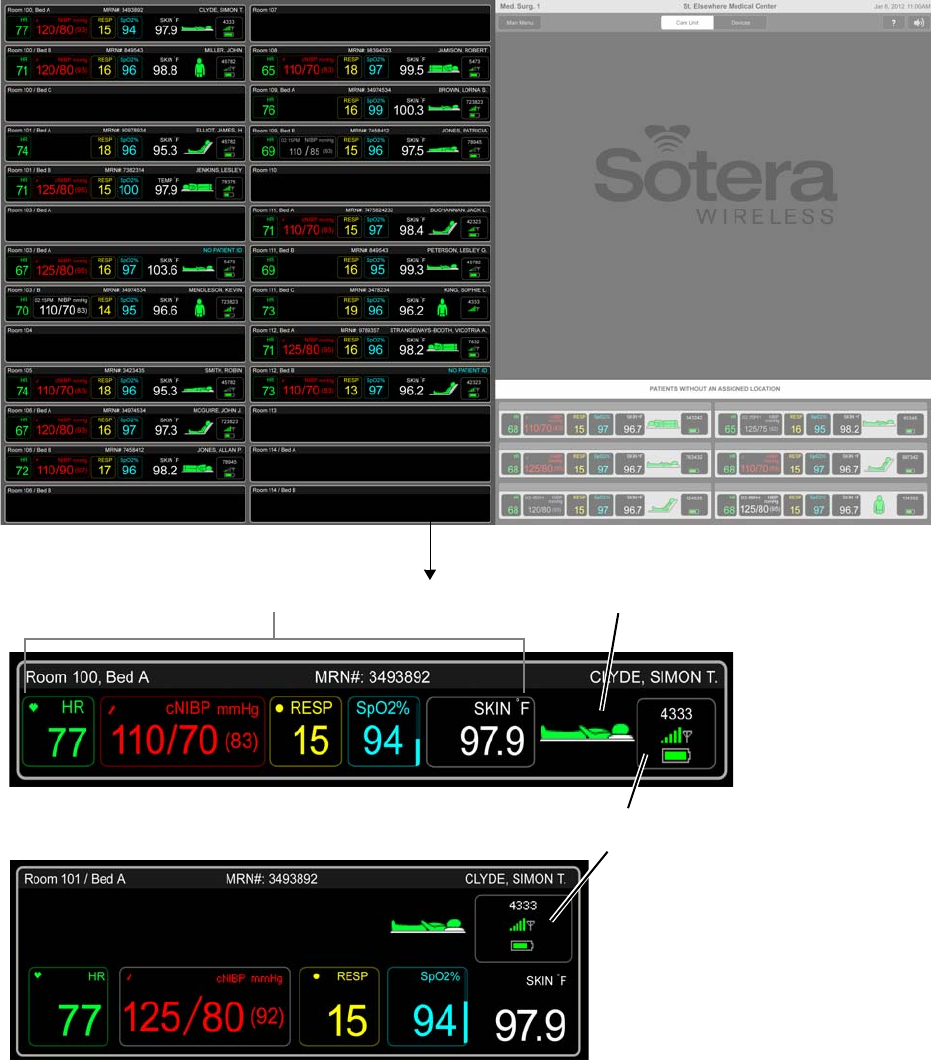The height and width of the screenshot is (1060, 931).
Task: Click heart rate 65 for Jamison, Robert
Action: point(268,70)
